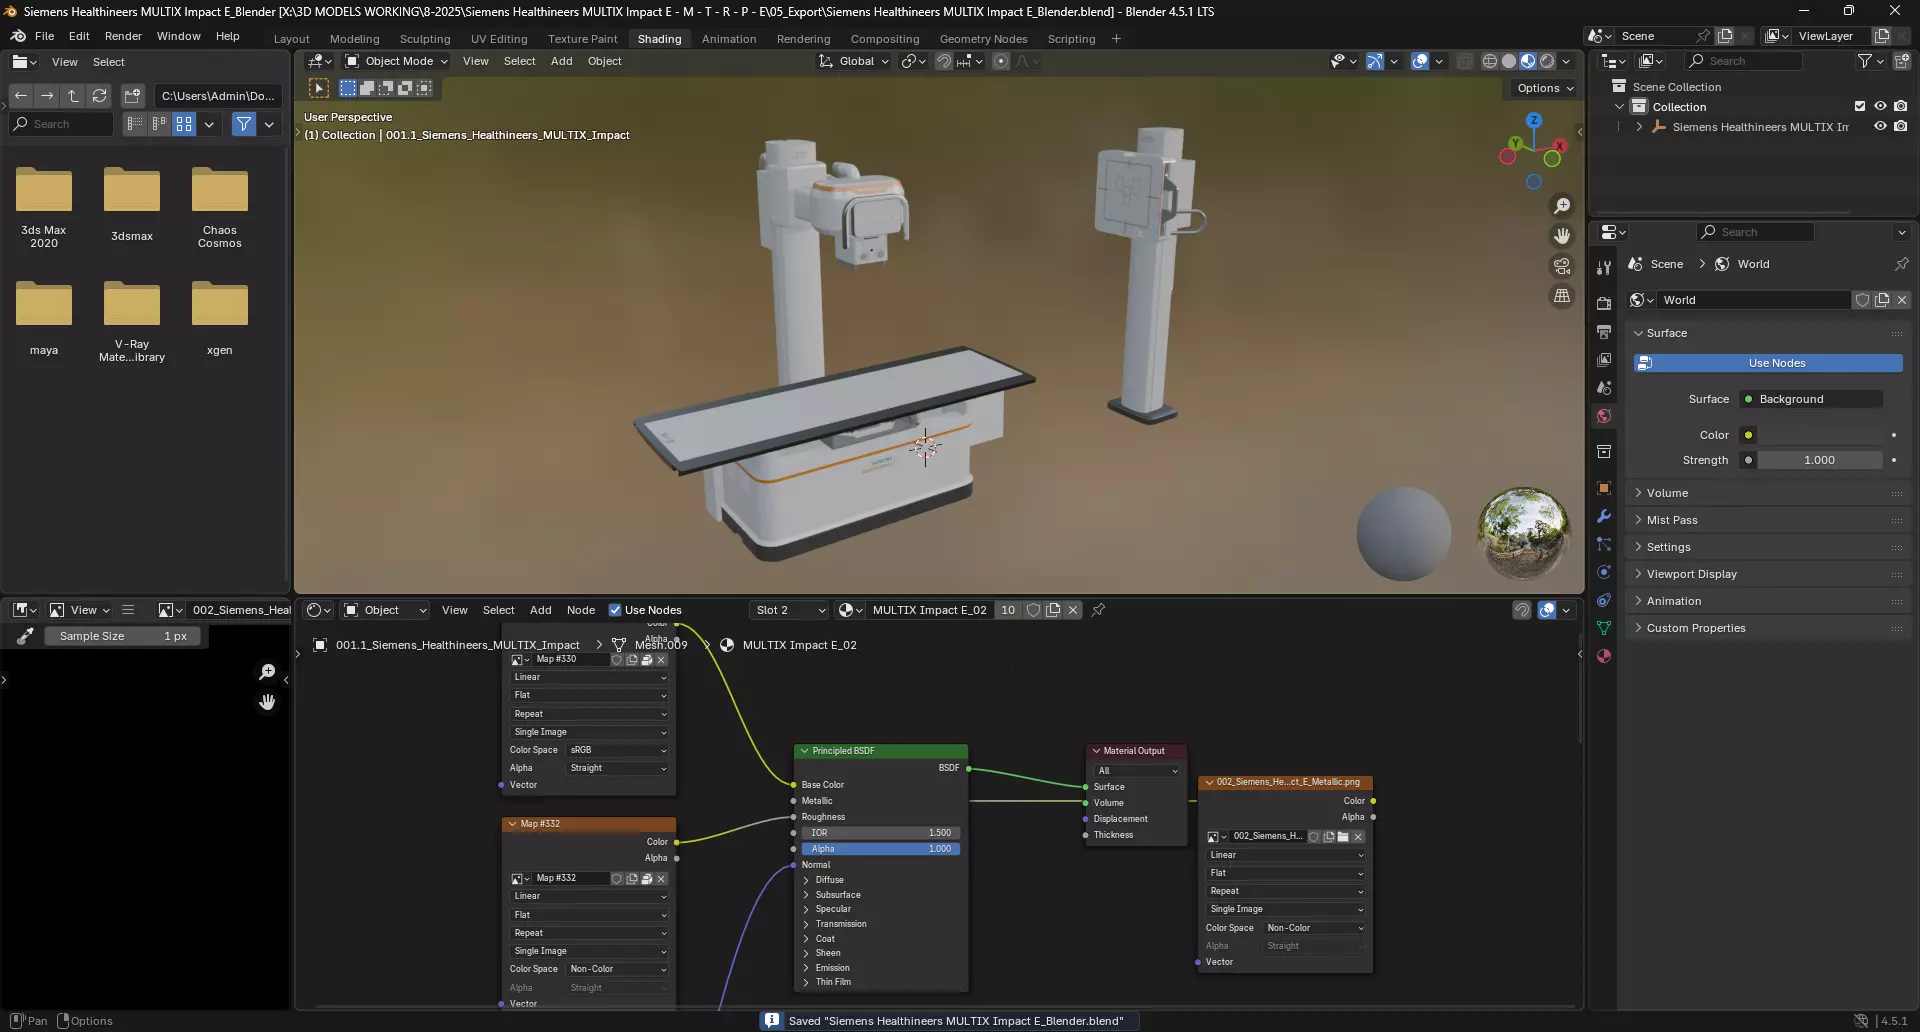Screen dimensions: 1920x1032
Task: Select solid viewport shading
Action: point(1509,61)
